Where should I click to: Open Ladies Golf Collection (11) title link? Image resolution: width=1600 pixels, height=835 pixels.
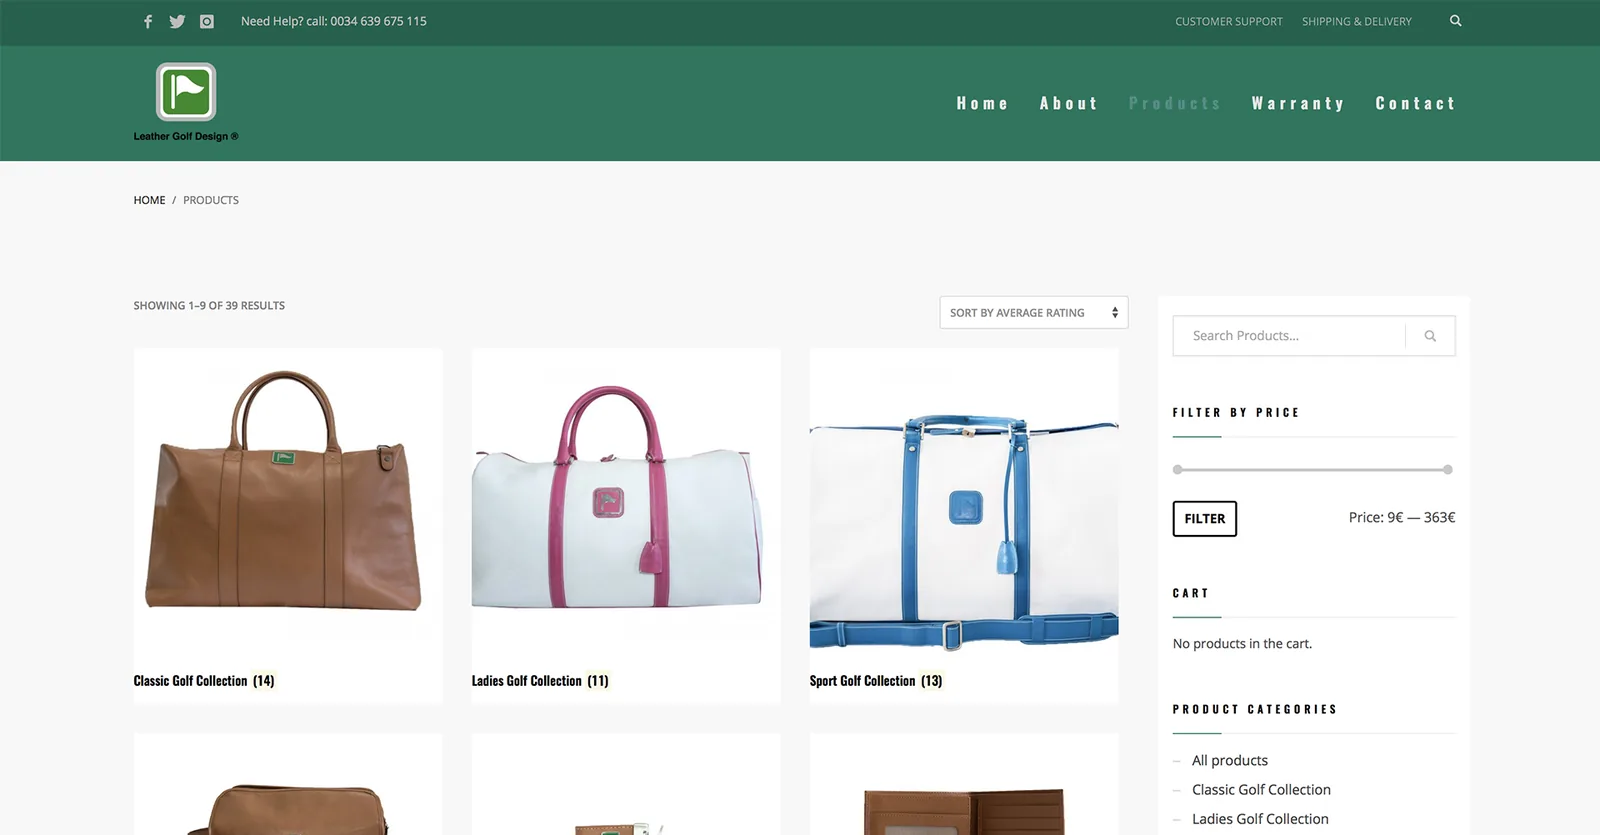540,681
